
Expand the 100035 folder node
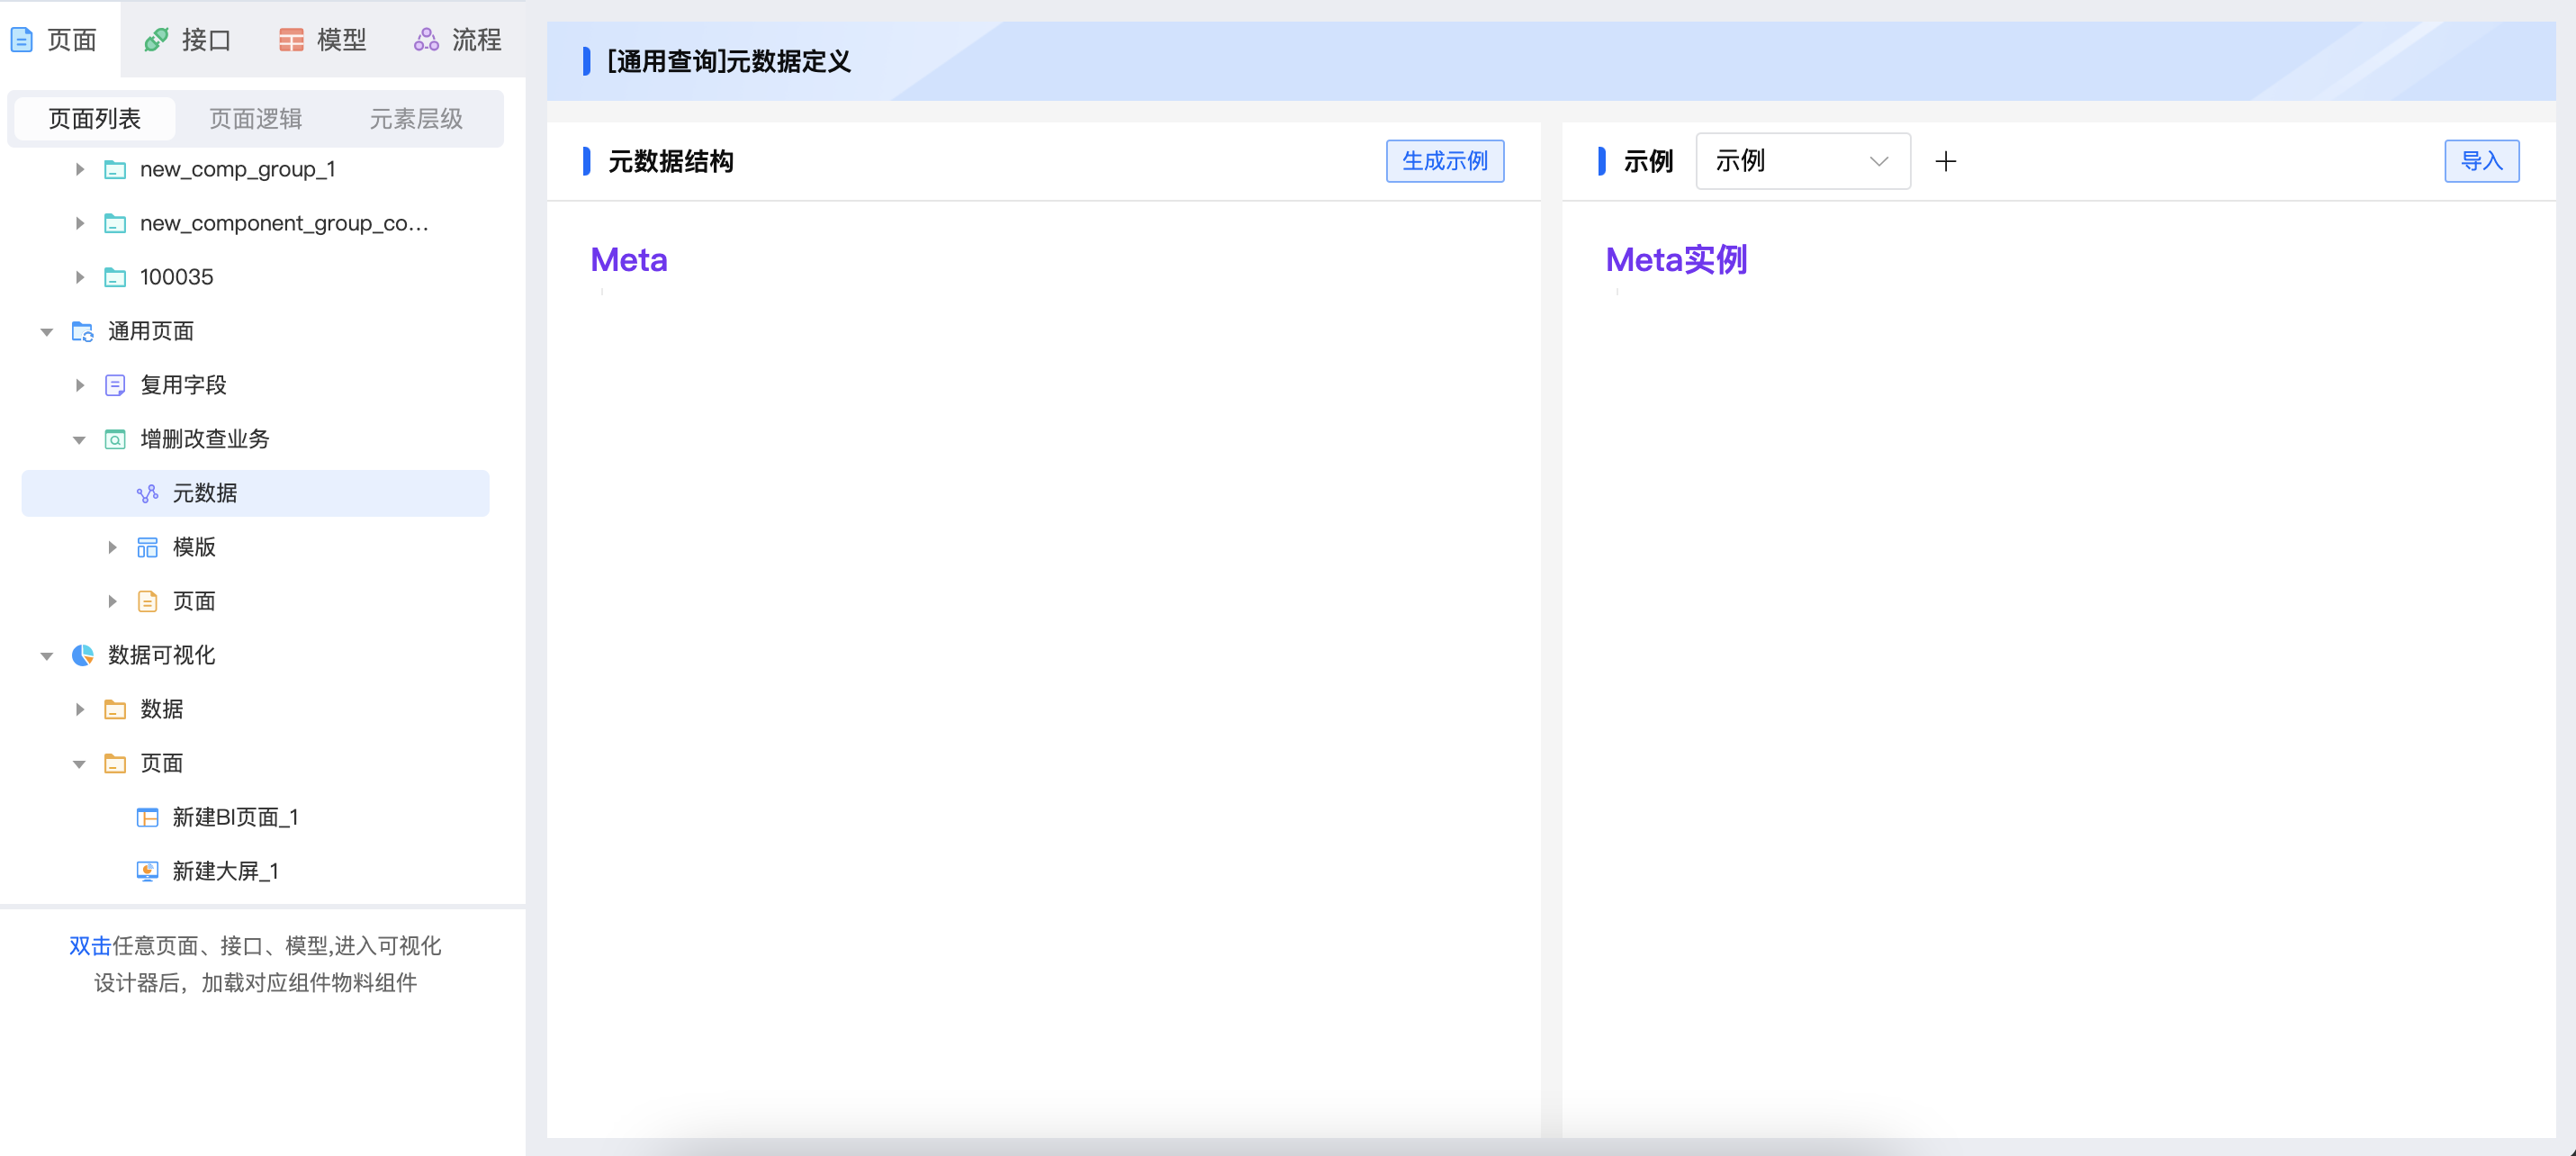click(x=80, y=278)
